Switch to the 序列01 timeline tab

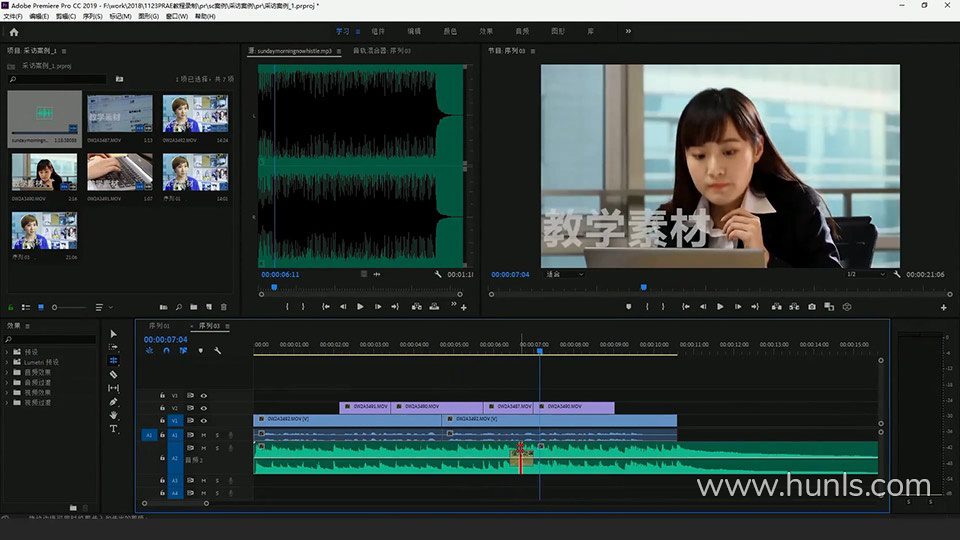[x=159, y=326]
